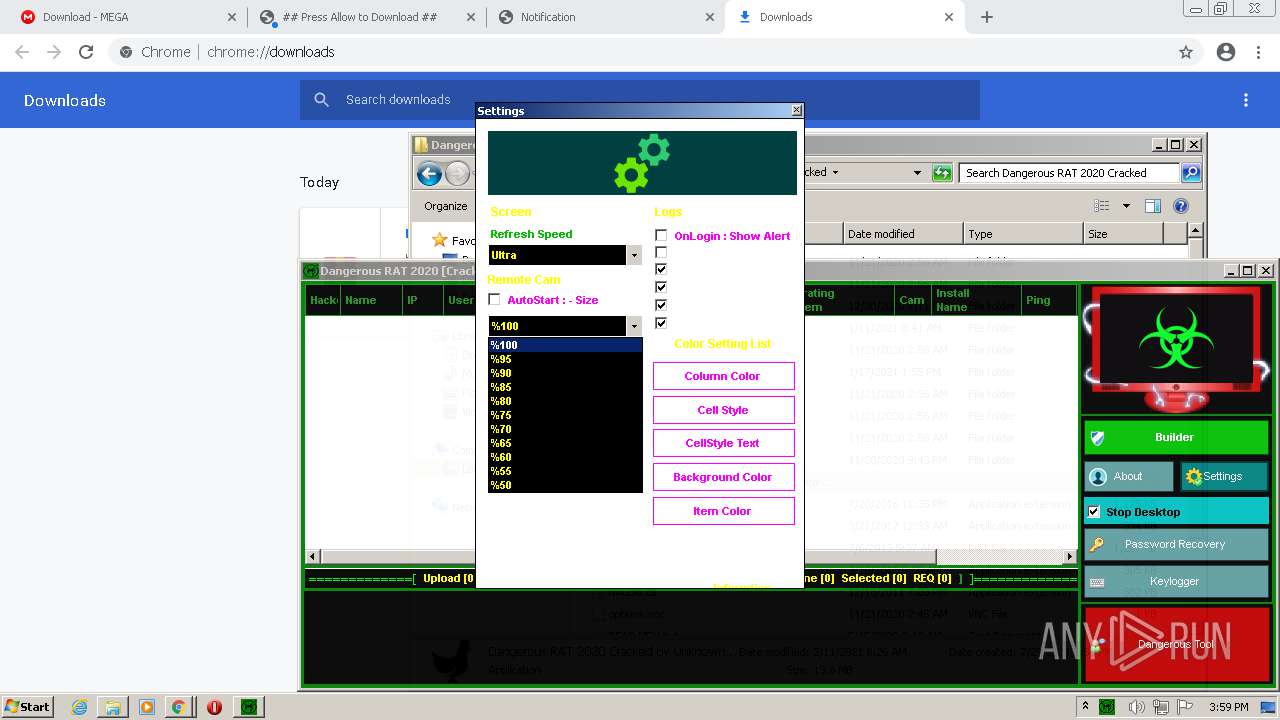Bookmark this page with the star icon

pos(1186,52)
